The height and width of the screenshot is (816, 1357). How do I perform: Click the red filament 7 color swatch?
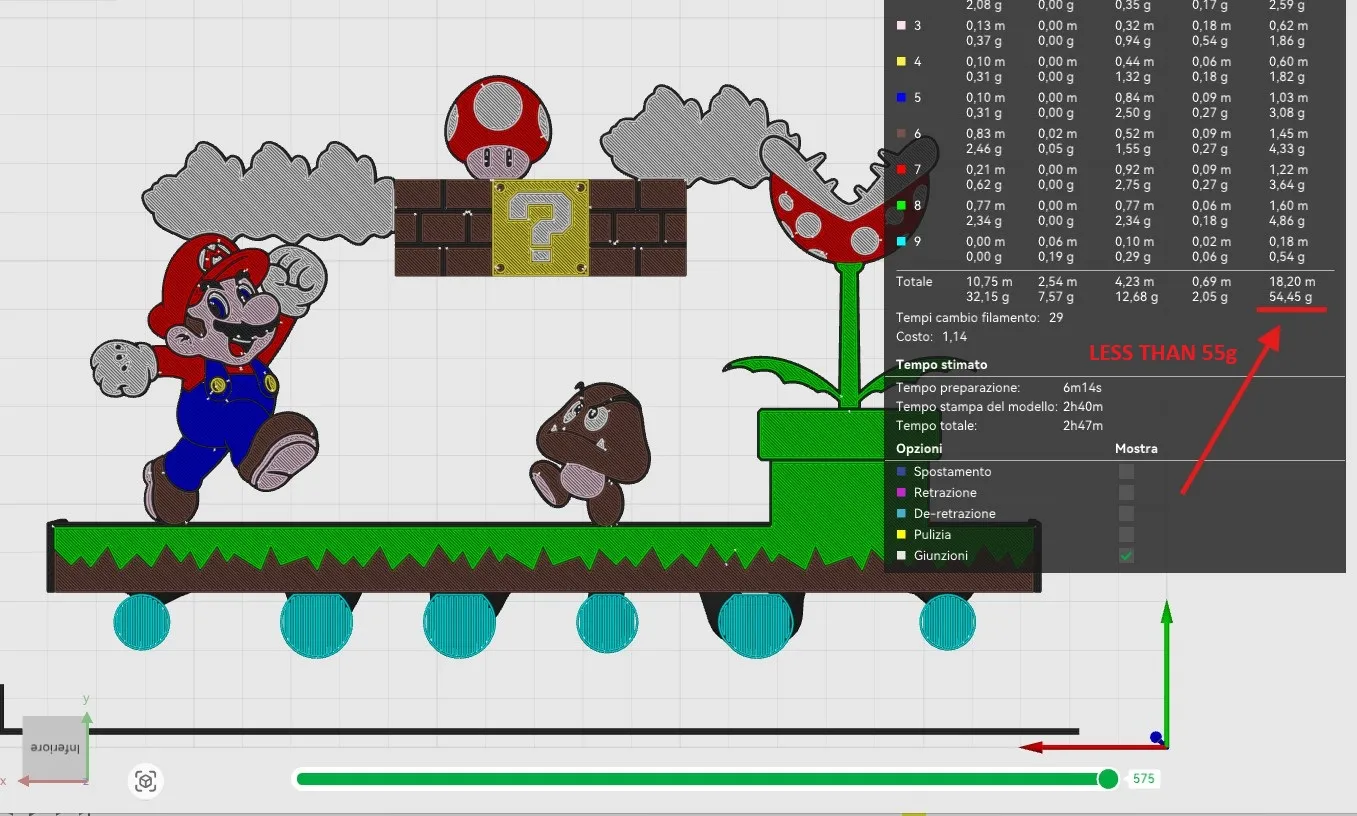pos(901,169)
